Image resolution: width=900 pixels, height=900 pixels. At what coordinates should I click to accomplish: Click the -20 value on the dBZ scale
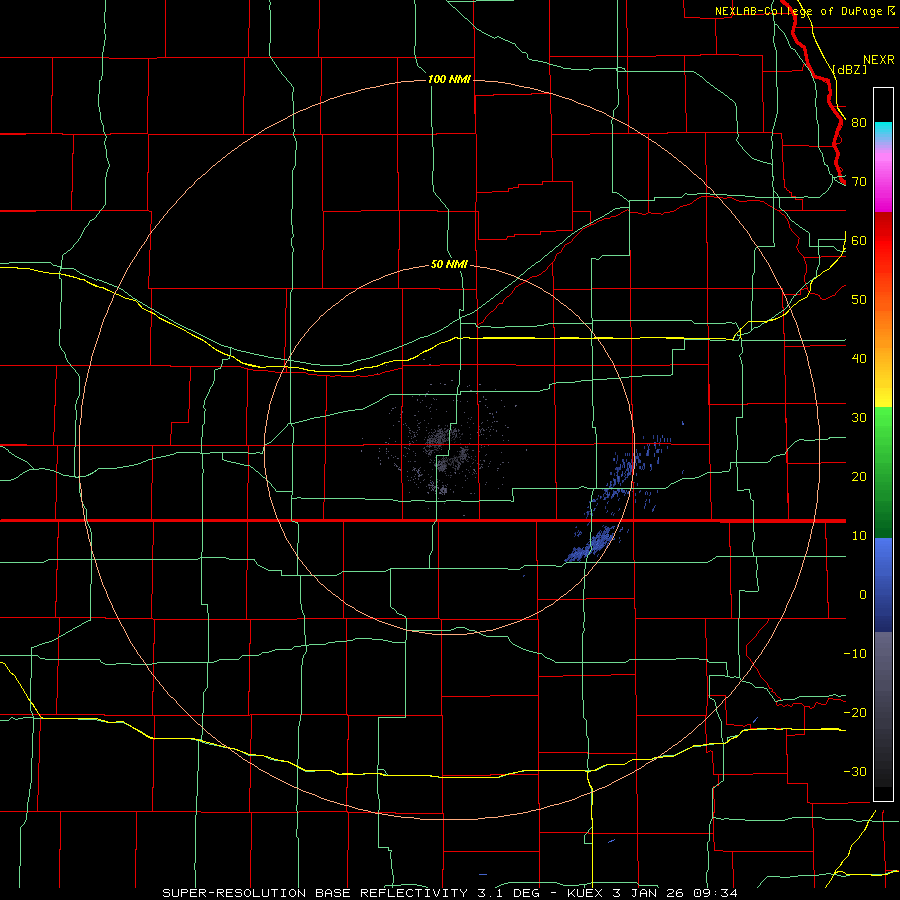pyautogui.click(x=855, y=713)
